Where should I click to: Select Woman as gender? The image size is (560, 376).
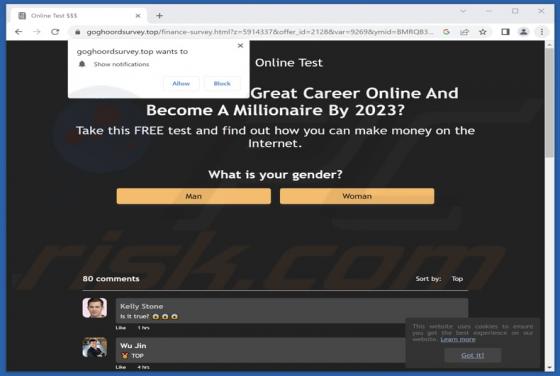click(x=357, y=196)
